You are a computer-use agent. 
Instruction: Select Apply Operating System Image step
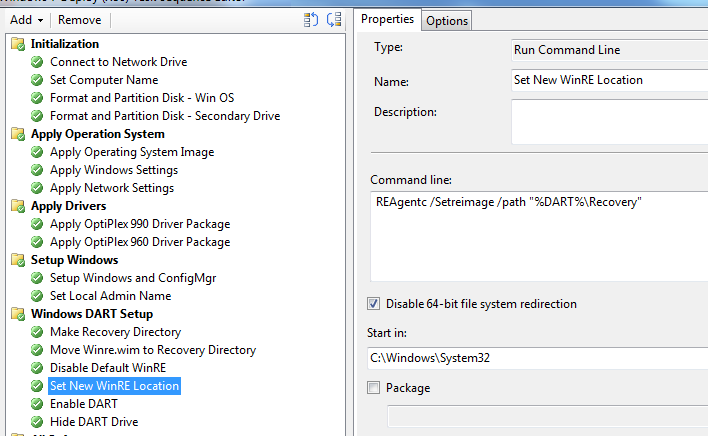coord(132,152)
